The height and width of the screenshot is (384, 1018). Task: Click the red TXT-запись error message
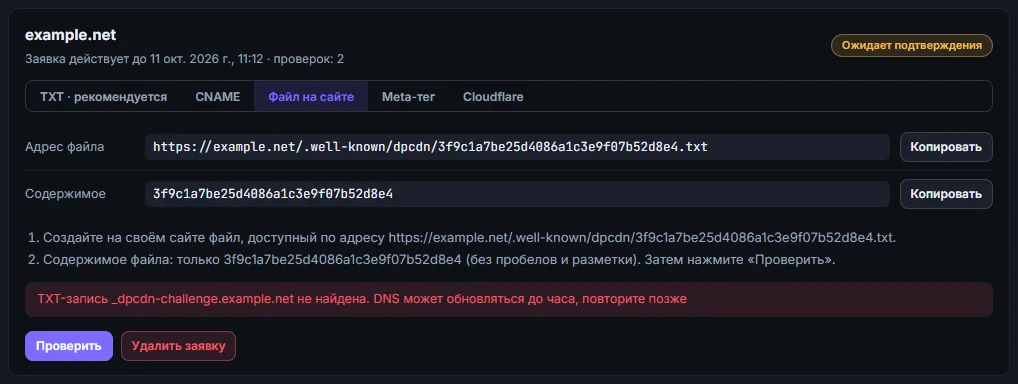click(x=509, y=300)
